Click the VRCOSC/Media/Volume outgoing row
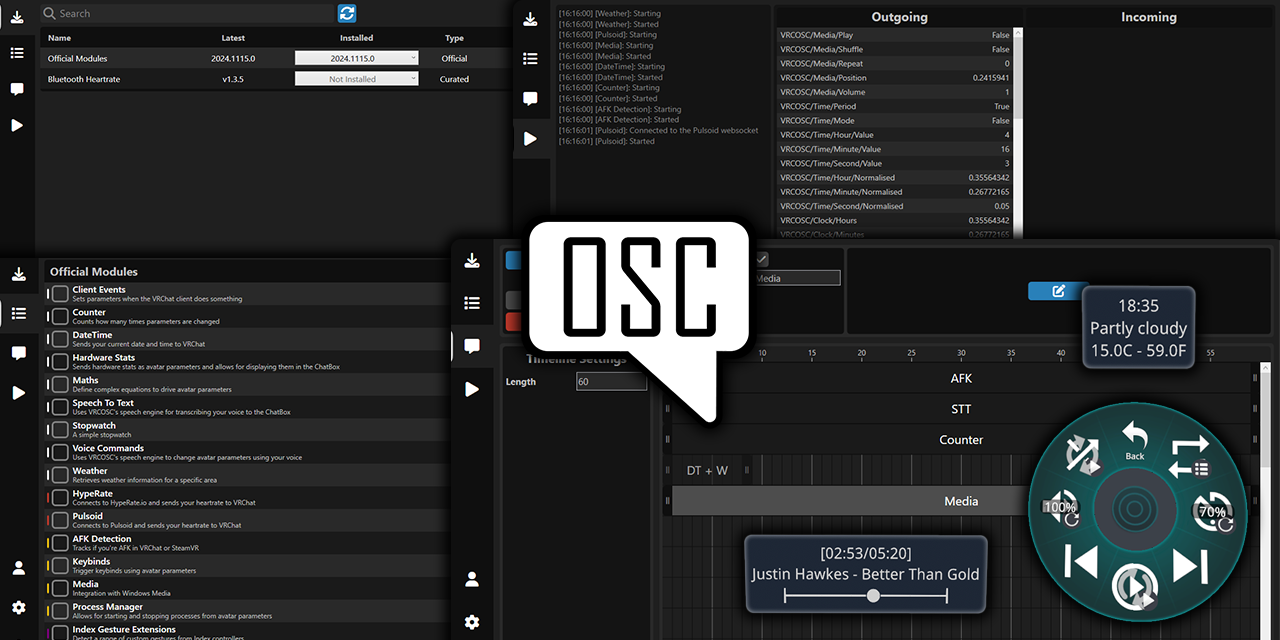 (895, 92)
